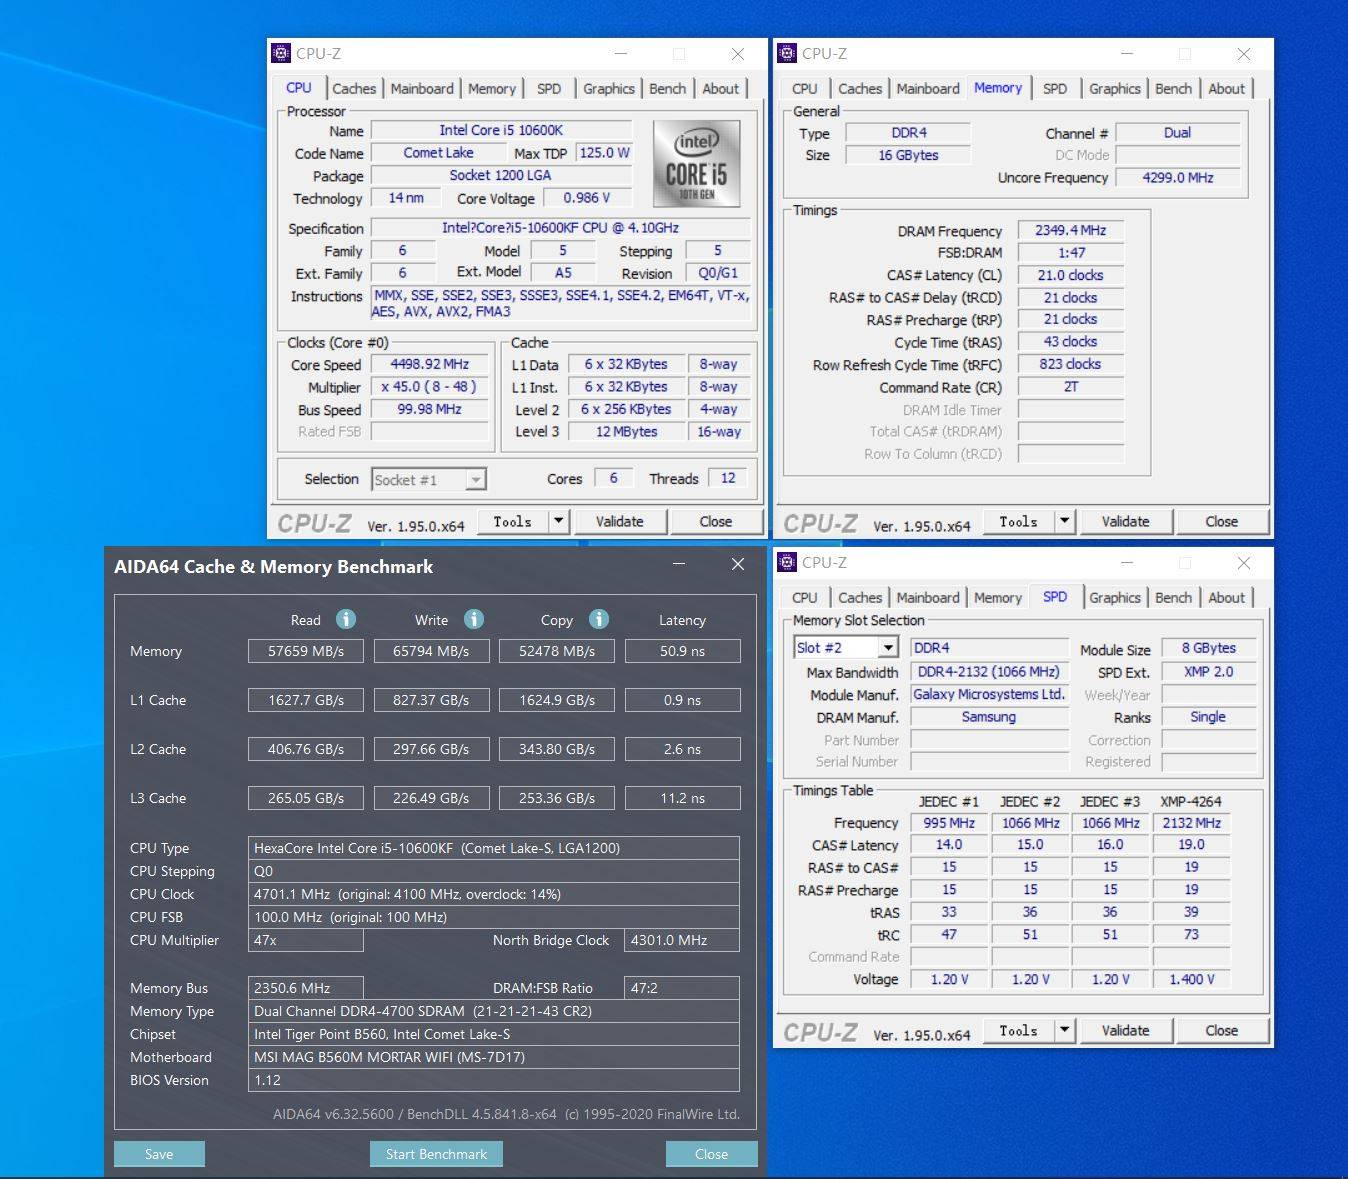Image resolution: width=1348 pixels, height=1179 pixels.
Task: Click the Read info icon in AIDA64
Action: click(x=346, y=619)
